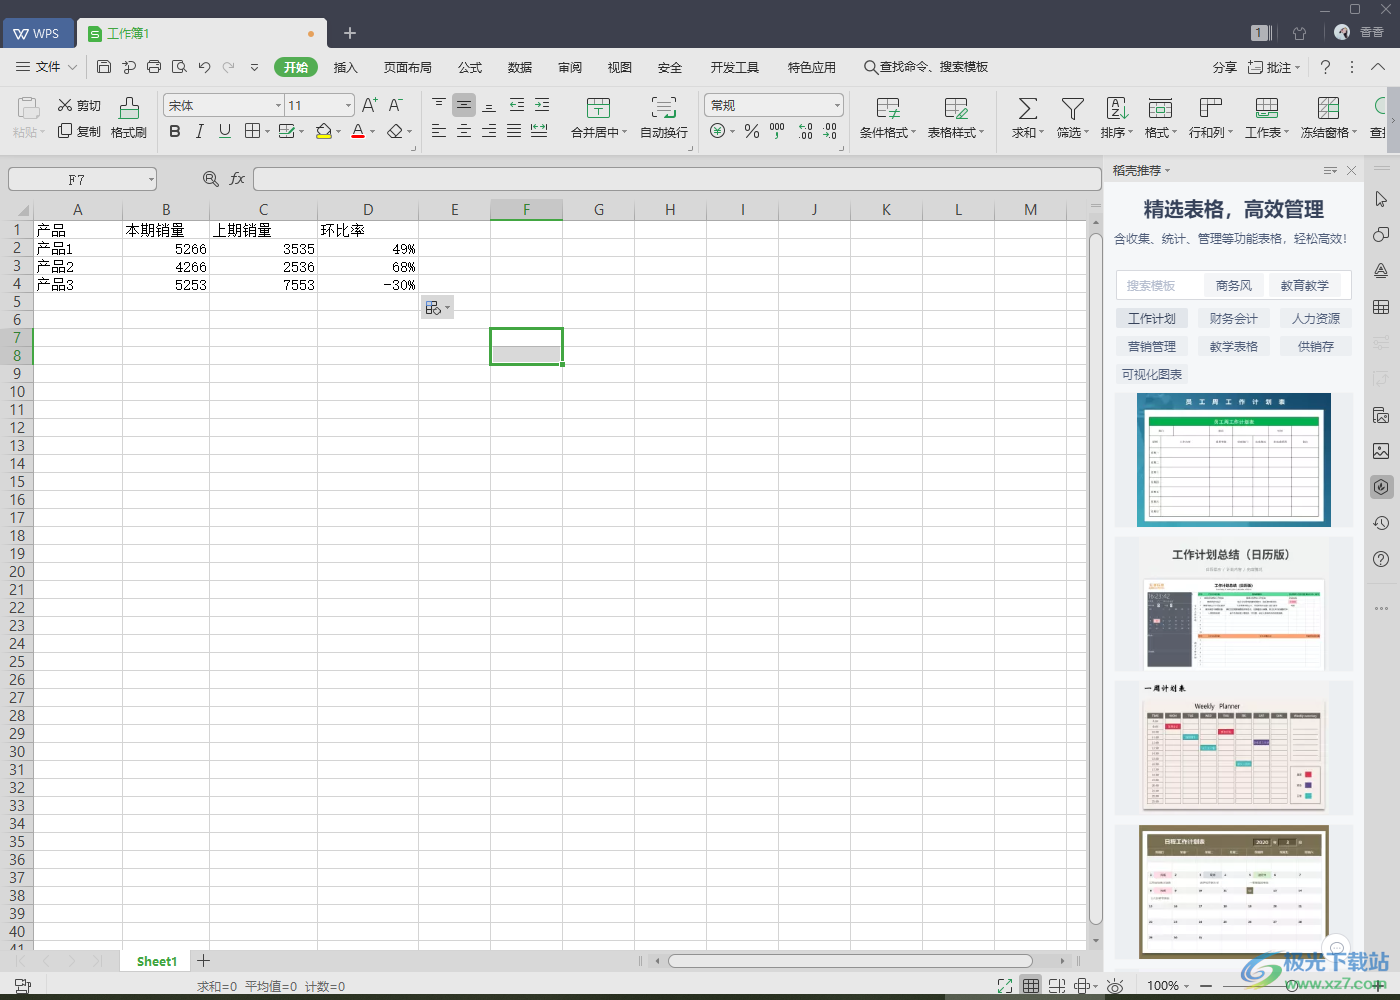This screenshot has width=1400, height=1000.
Task: Open Print Preview from the quick access toolbar
Action: tap(179, 67)
